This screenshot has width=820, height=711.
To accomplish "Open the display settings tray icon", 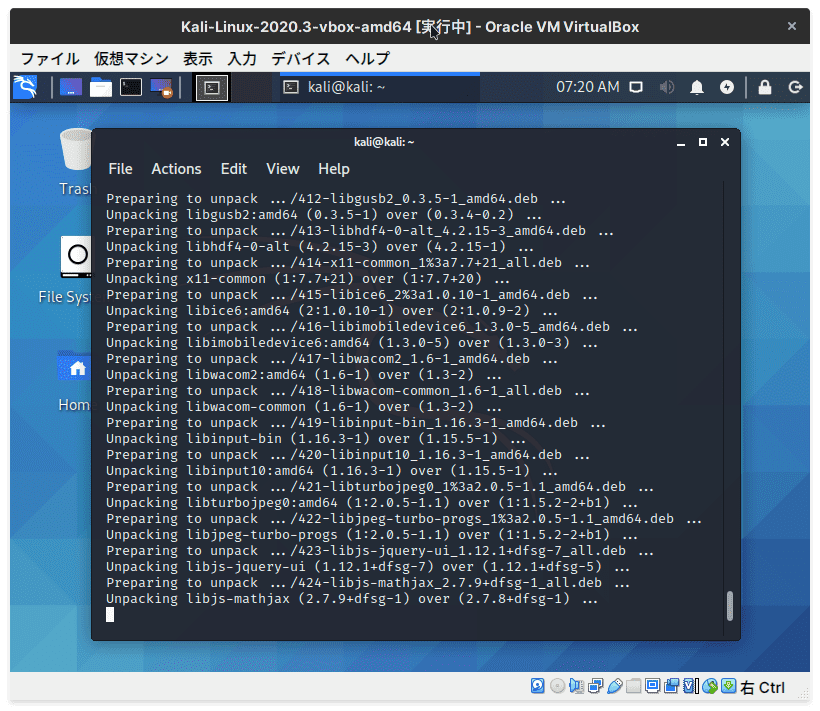I will (636, 87).
